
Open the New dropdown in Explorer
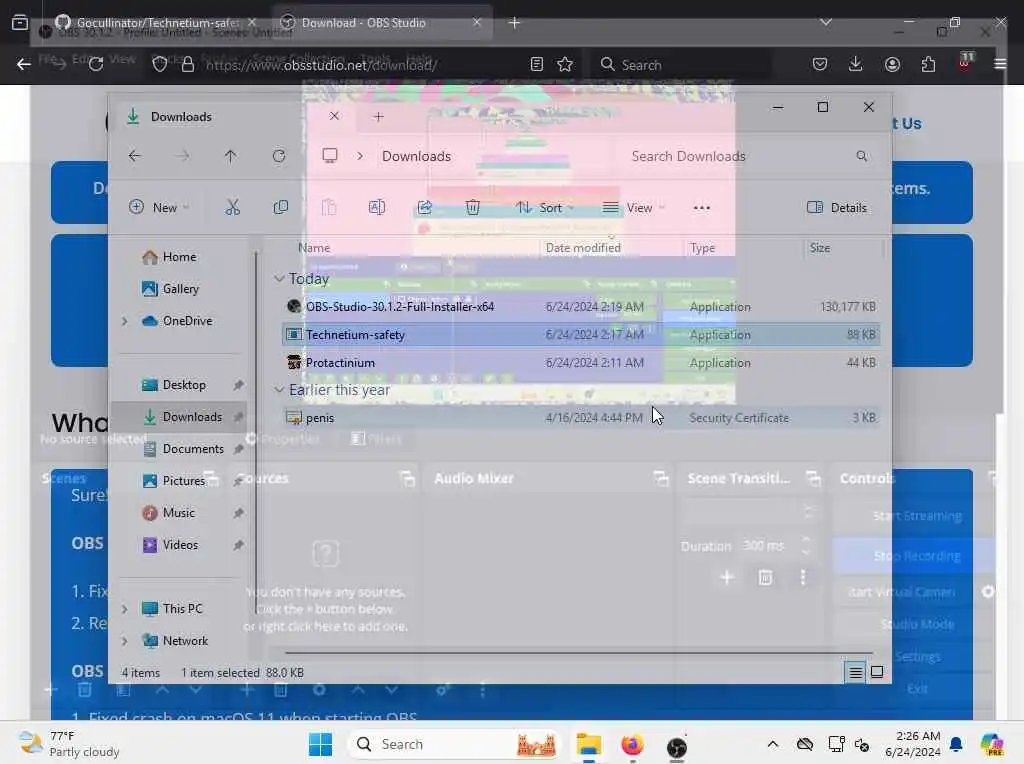click(159, 208)
